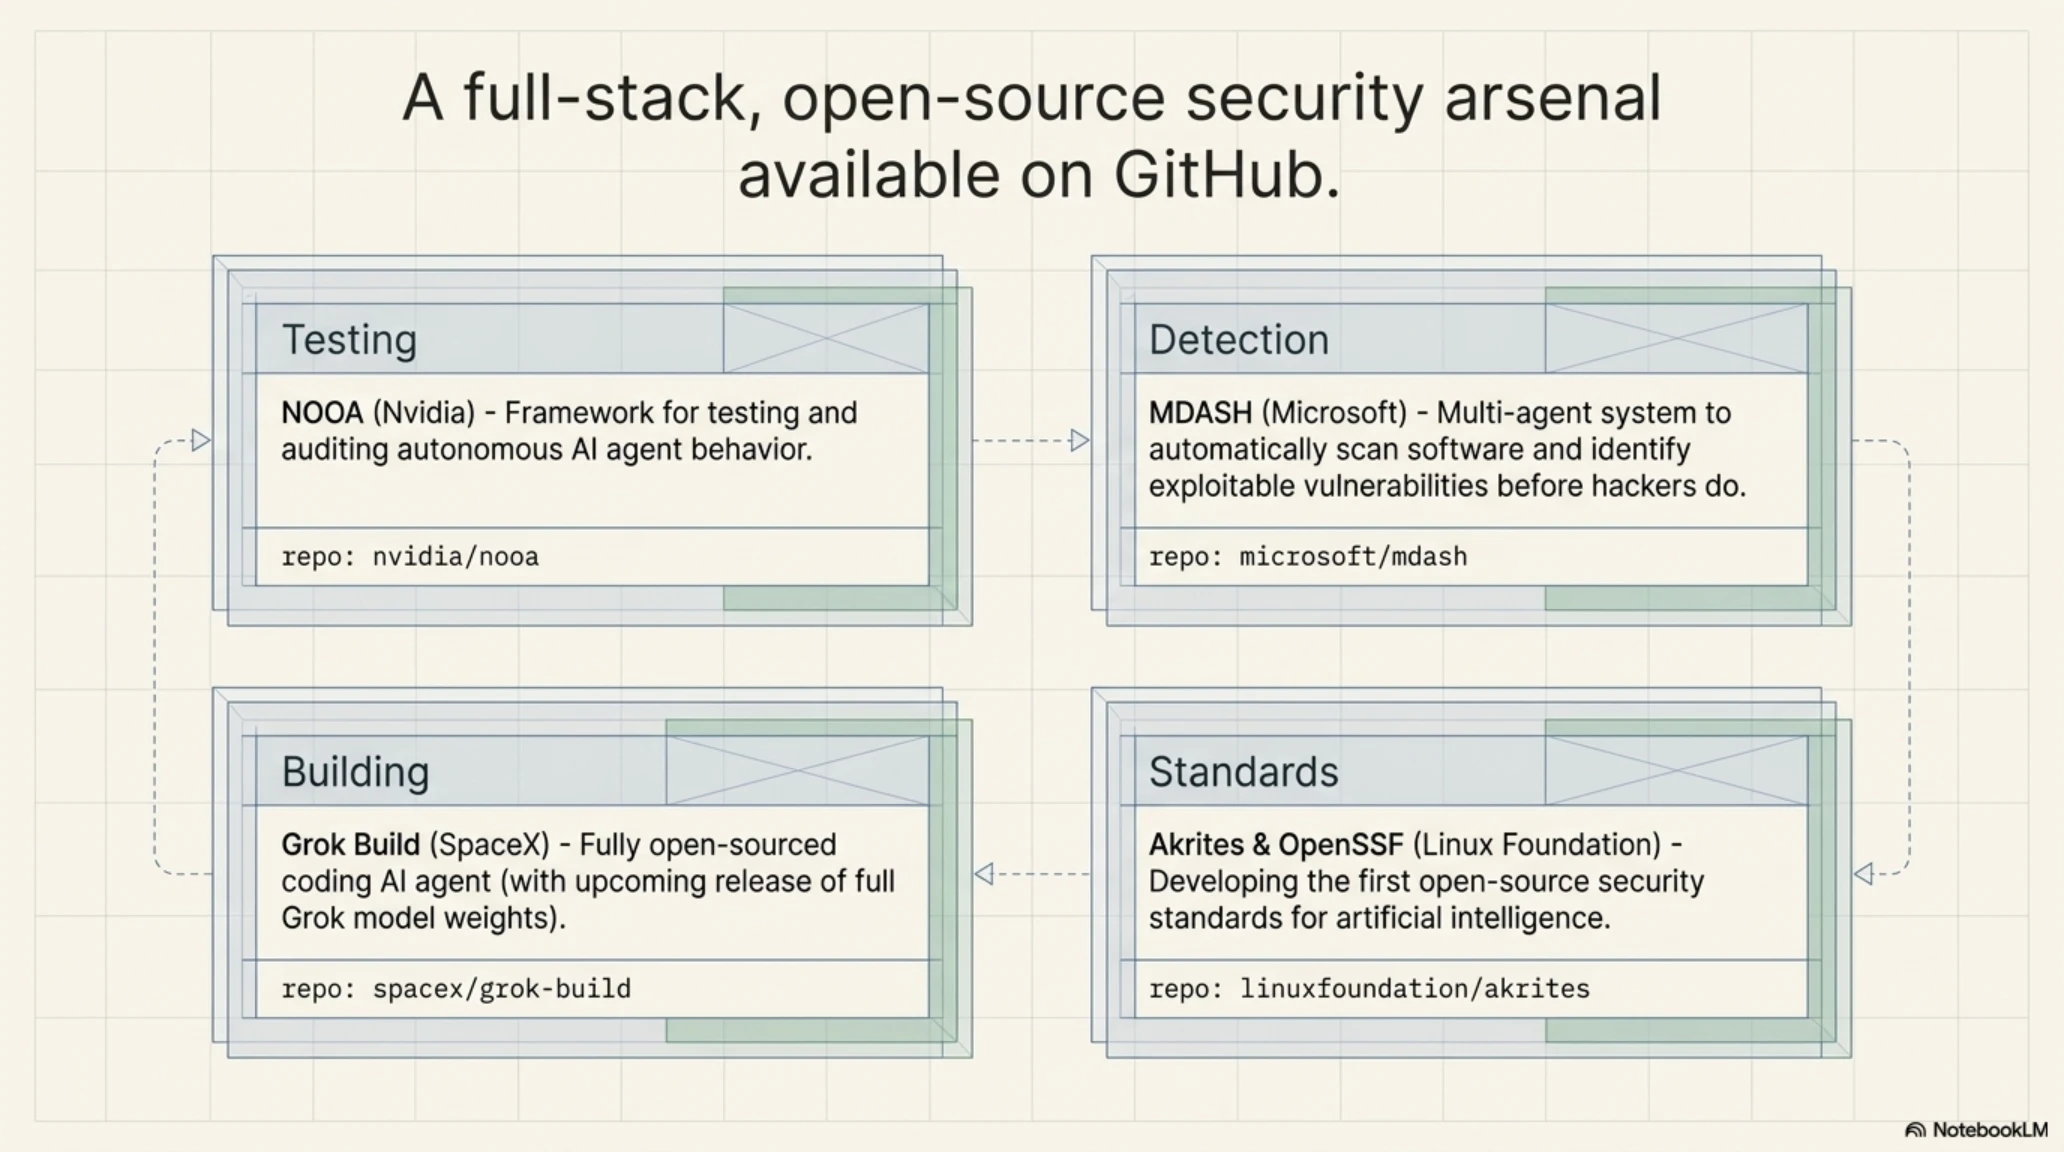Click the MDASH (Microsoft) description text
Screen dimensions: 2064x1152
tap(1447, 449)
